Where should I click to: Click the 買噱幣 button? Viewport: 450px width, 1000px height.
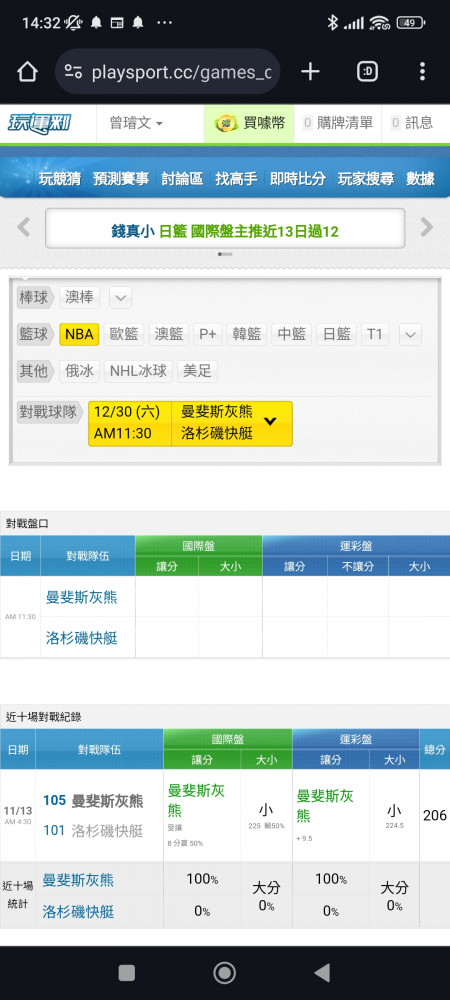(x=249, y=123)
